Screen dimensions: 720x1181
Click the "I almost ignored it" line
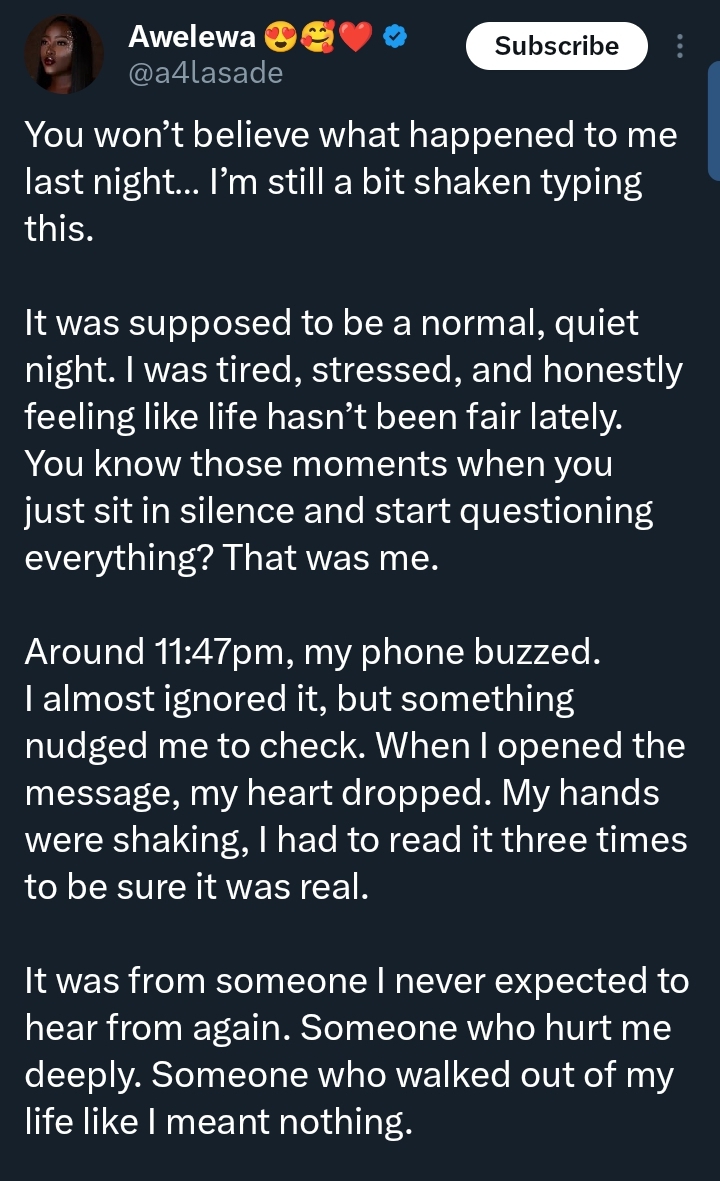click(299, 700)
